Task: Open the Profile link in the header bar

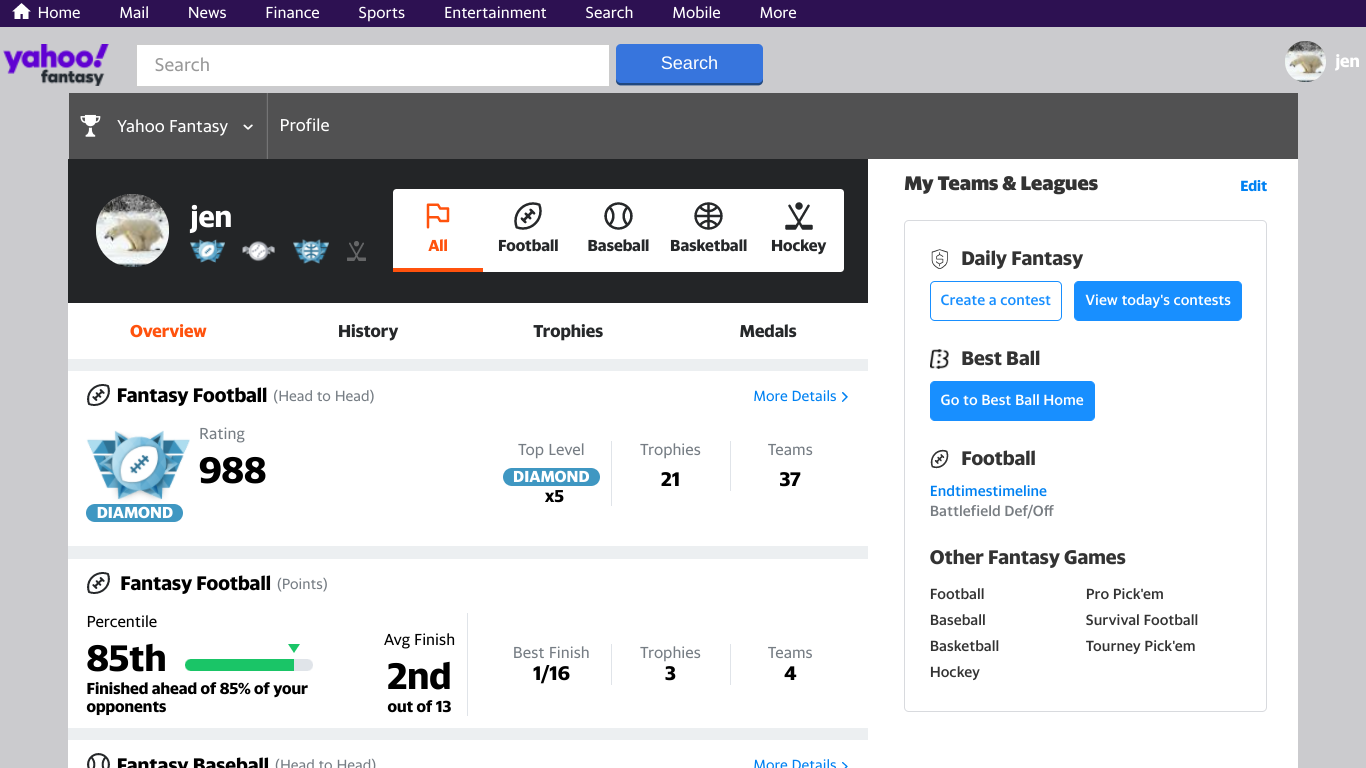Action: (304, 126)
